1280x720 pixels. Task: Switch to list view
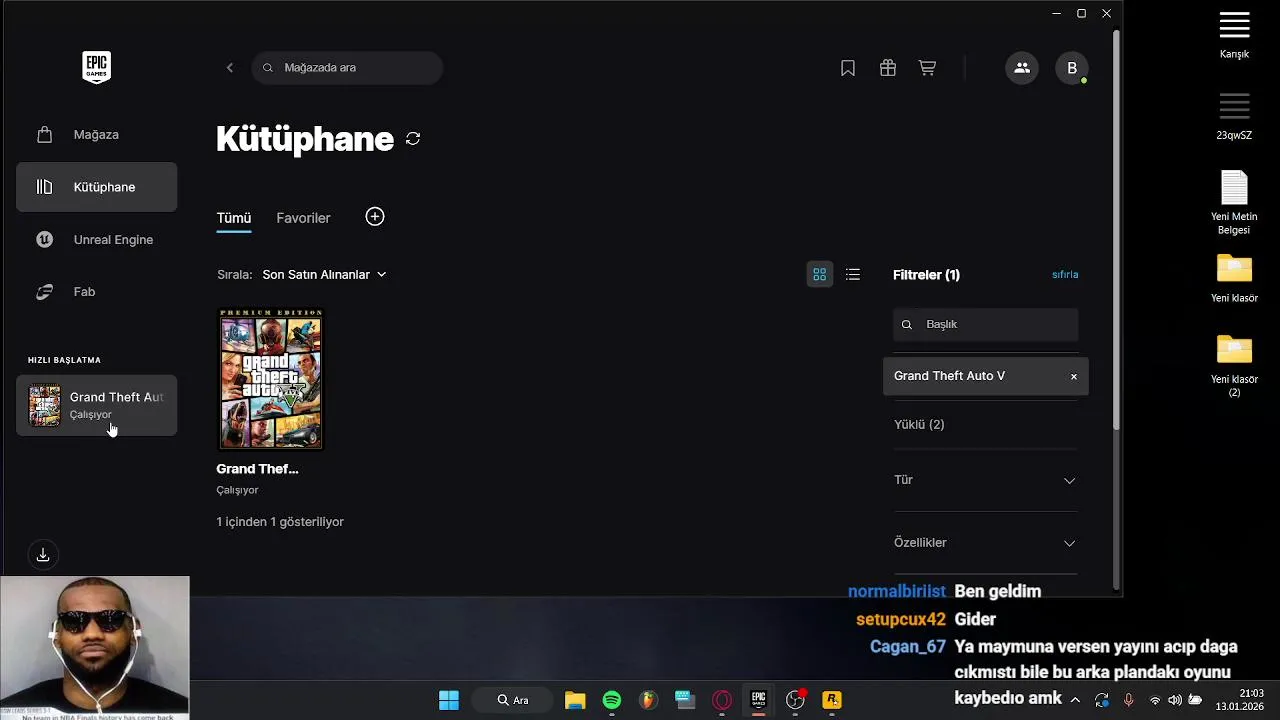point(853,274)
